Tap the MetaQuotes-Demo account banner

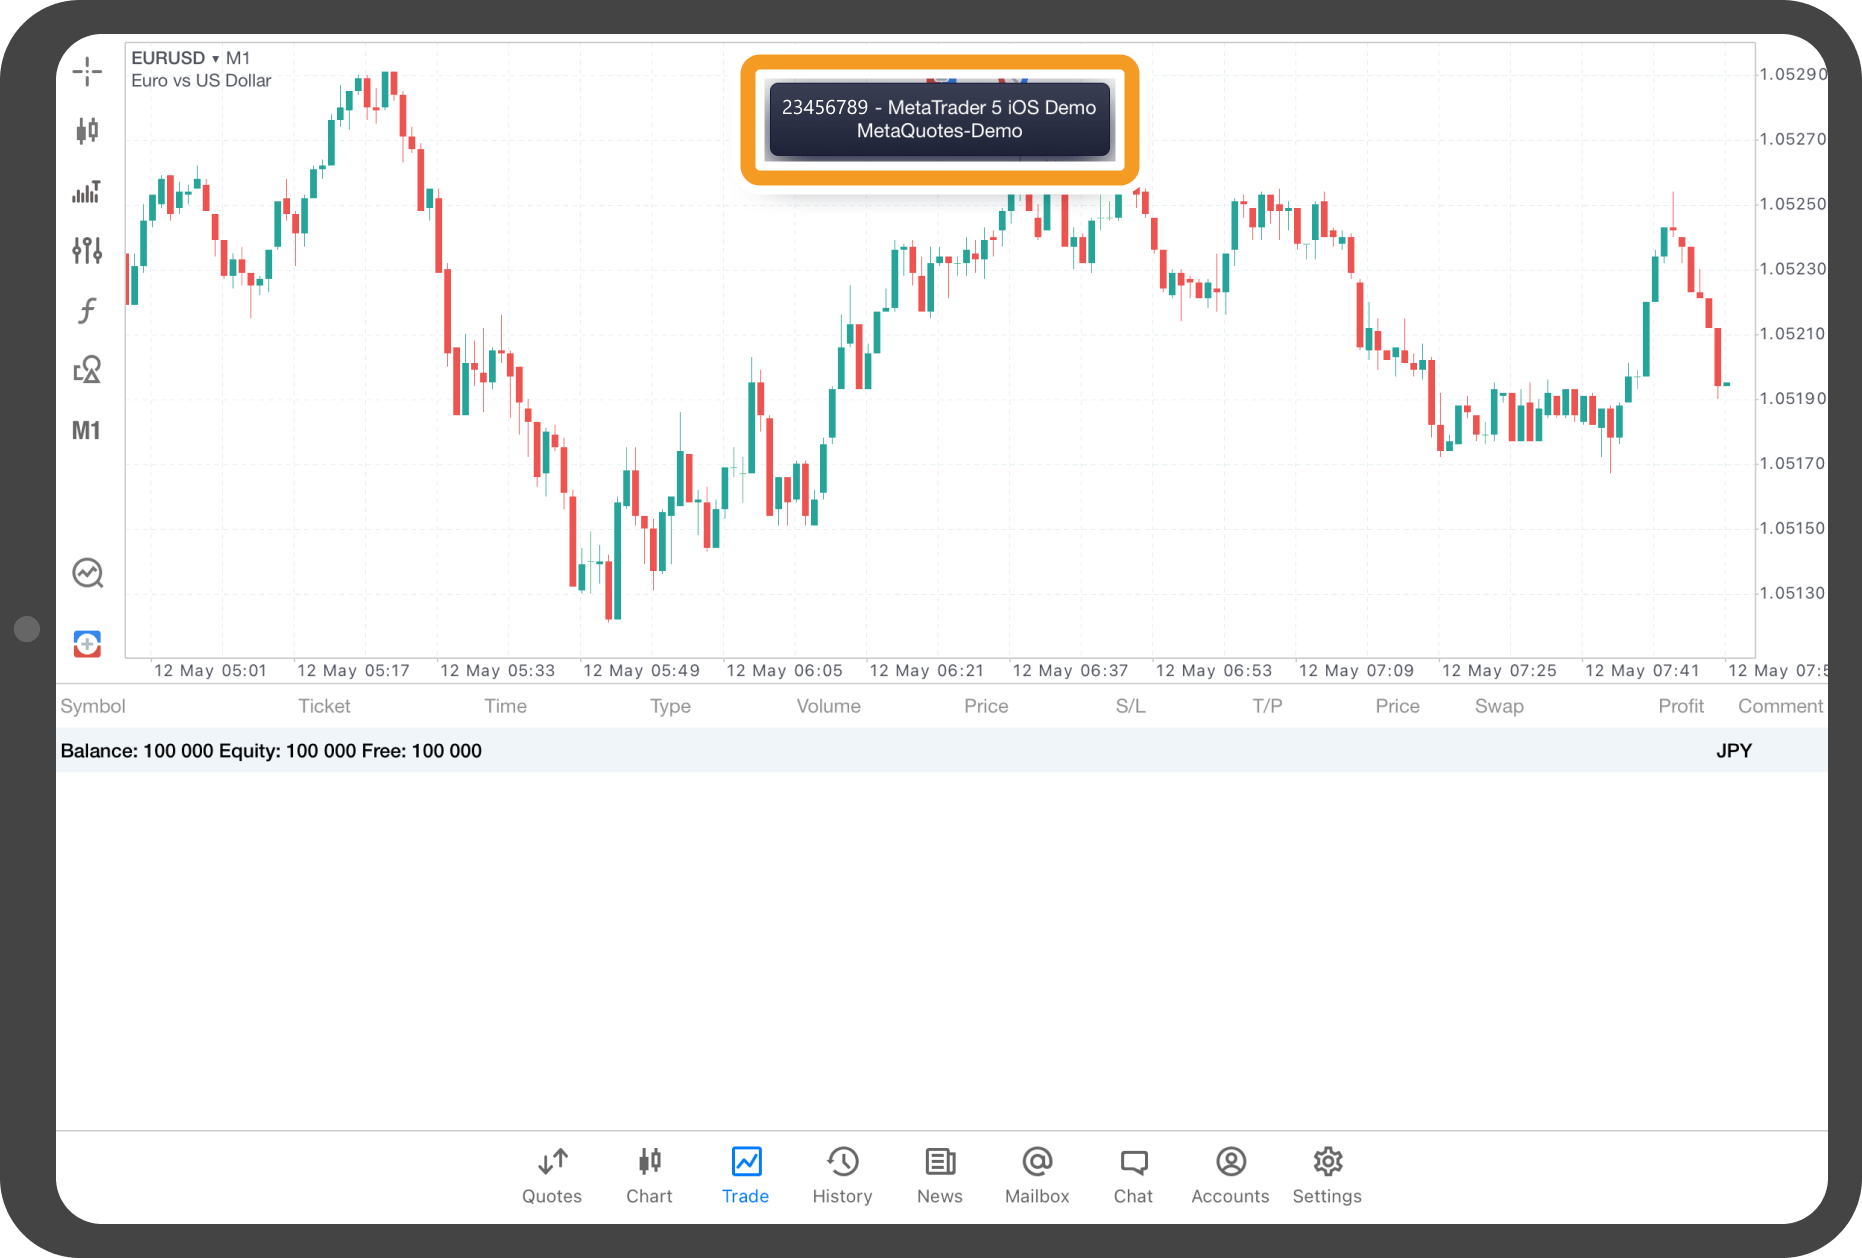pyautogui.click(x=939, y=119)
